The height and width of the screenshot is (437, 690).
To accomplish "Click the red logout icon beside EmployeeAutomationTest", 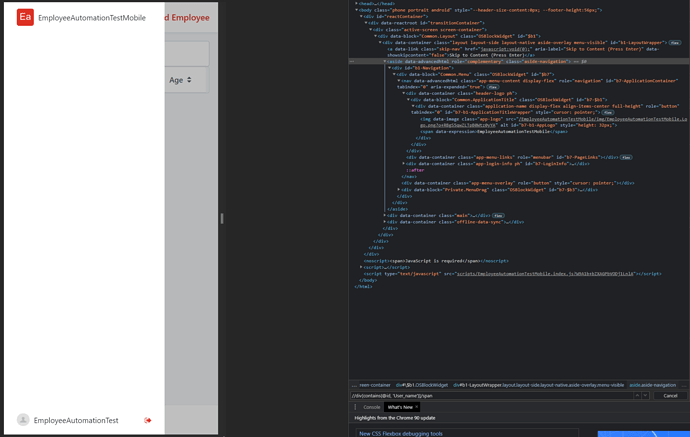I will pyautogui.click(x=148, y=420).
